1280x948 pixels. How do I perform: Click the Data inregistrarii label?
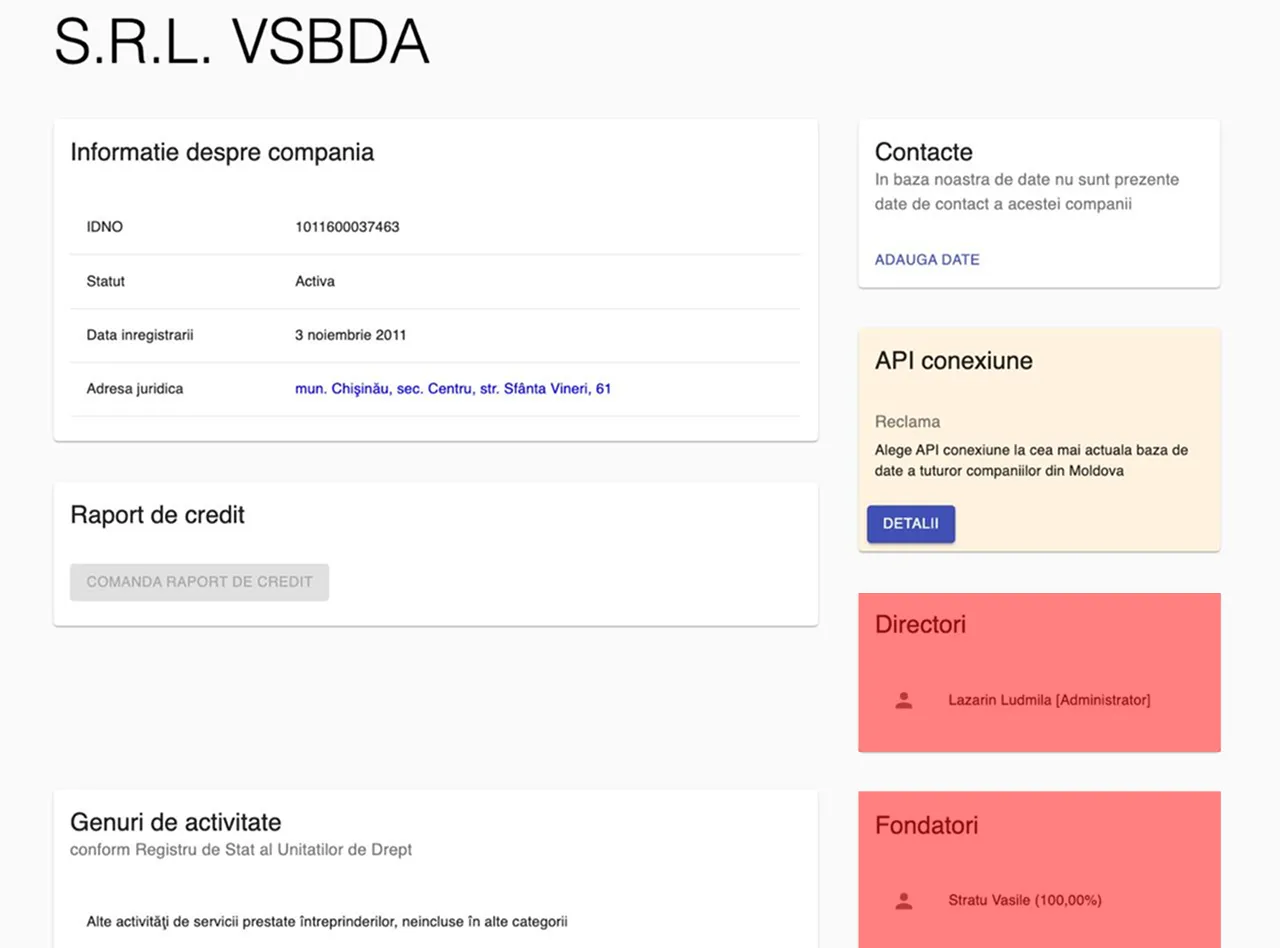(x=140, y=335)
